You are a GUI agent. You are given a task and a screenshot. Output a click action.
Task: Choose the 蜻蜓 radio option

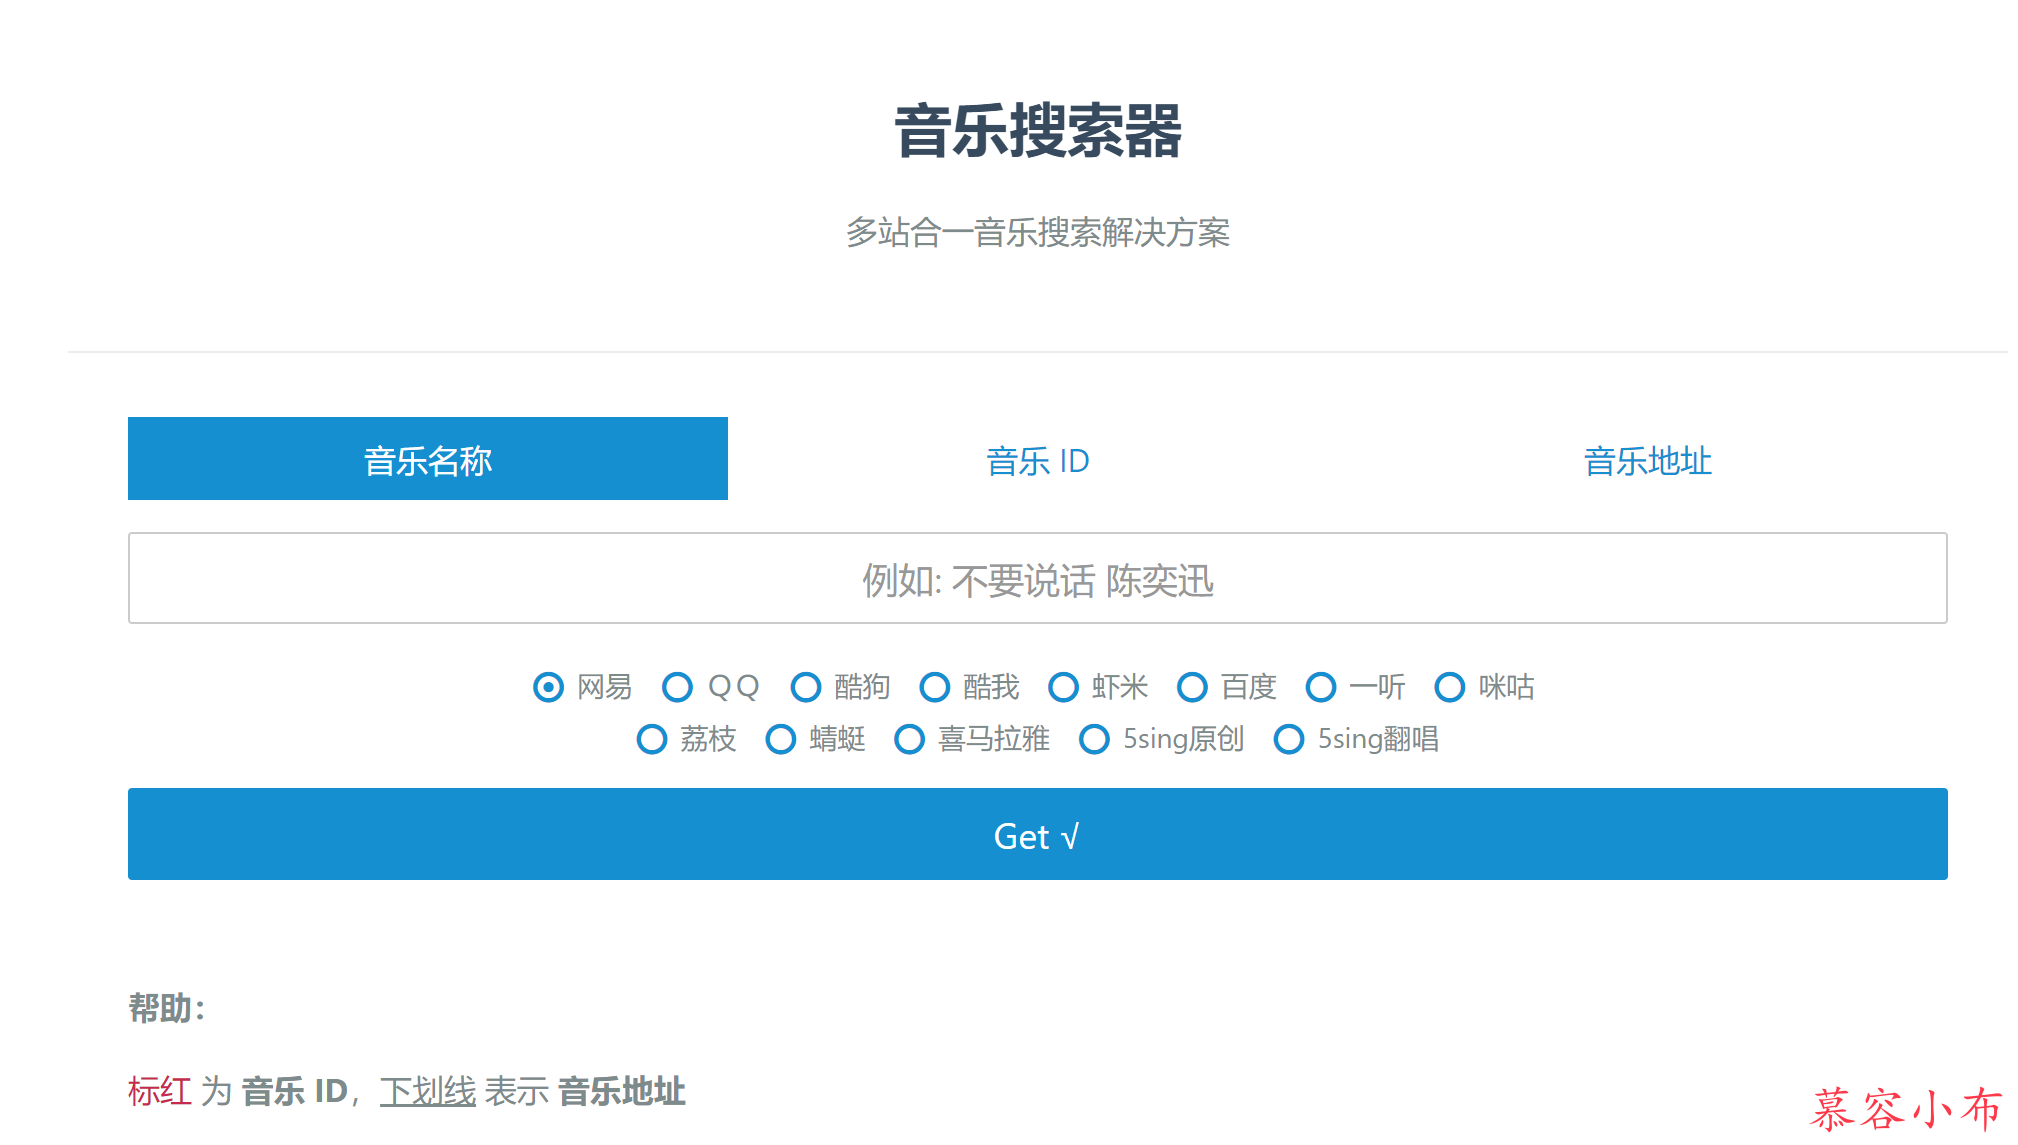tap(781, 739)
